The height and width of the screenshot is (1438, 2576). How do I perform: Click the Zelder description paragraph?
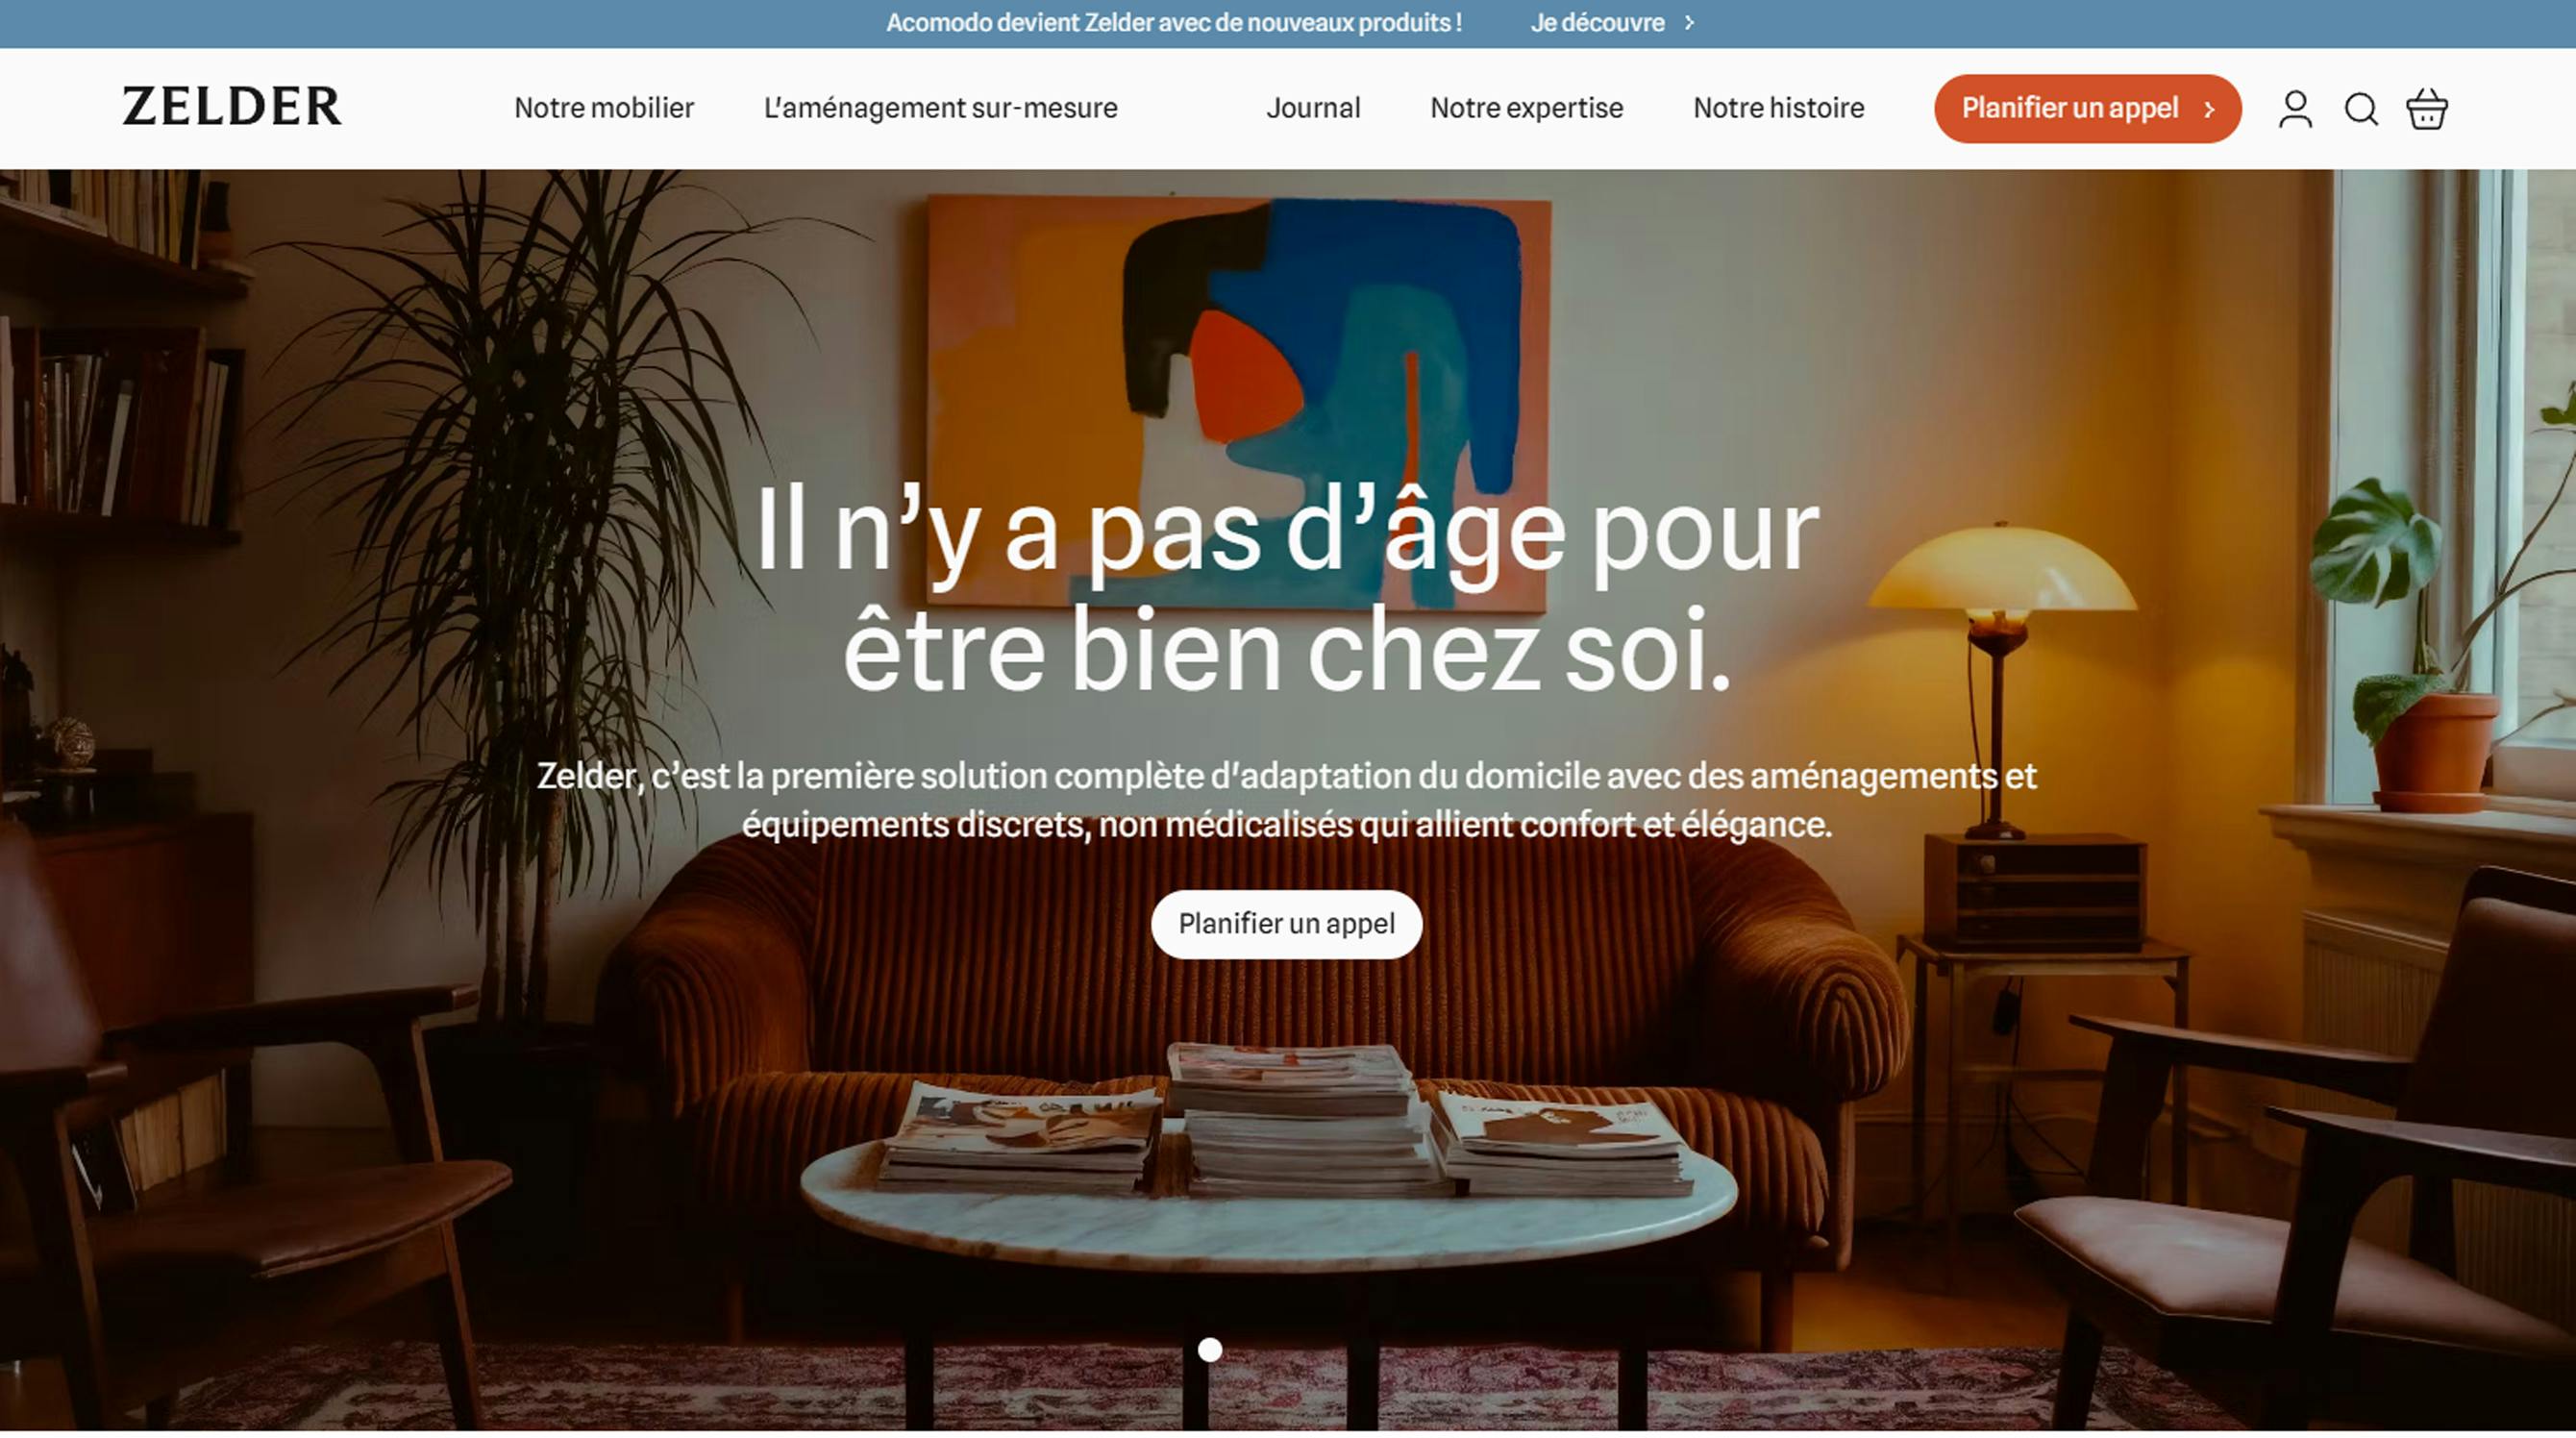(1286, 800)
